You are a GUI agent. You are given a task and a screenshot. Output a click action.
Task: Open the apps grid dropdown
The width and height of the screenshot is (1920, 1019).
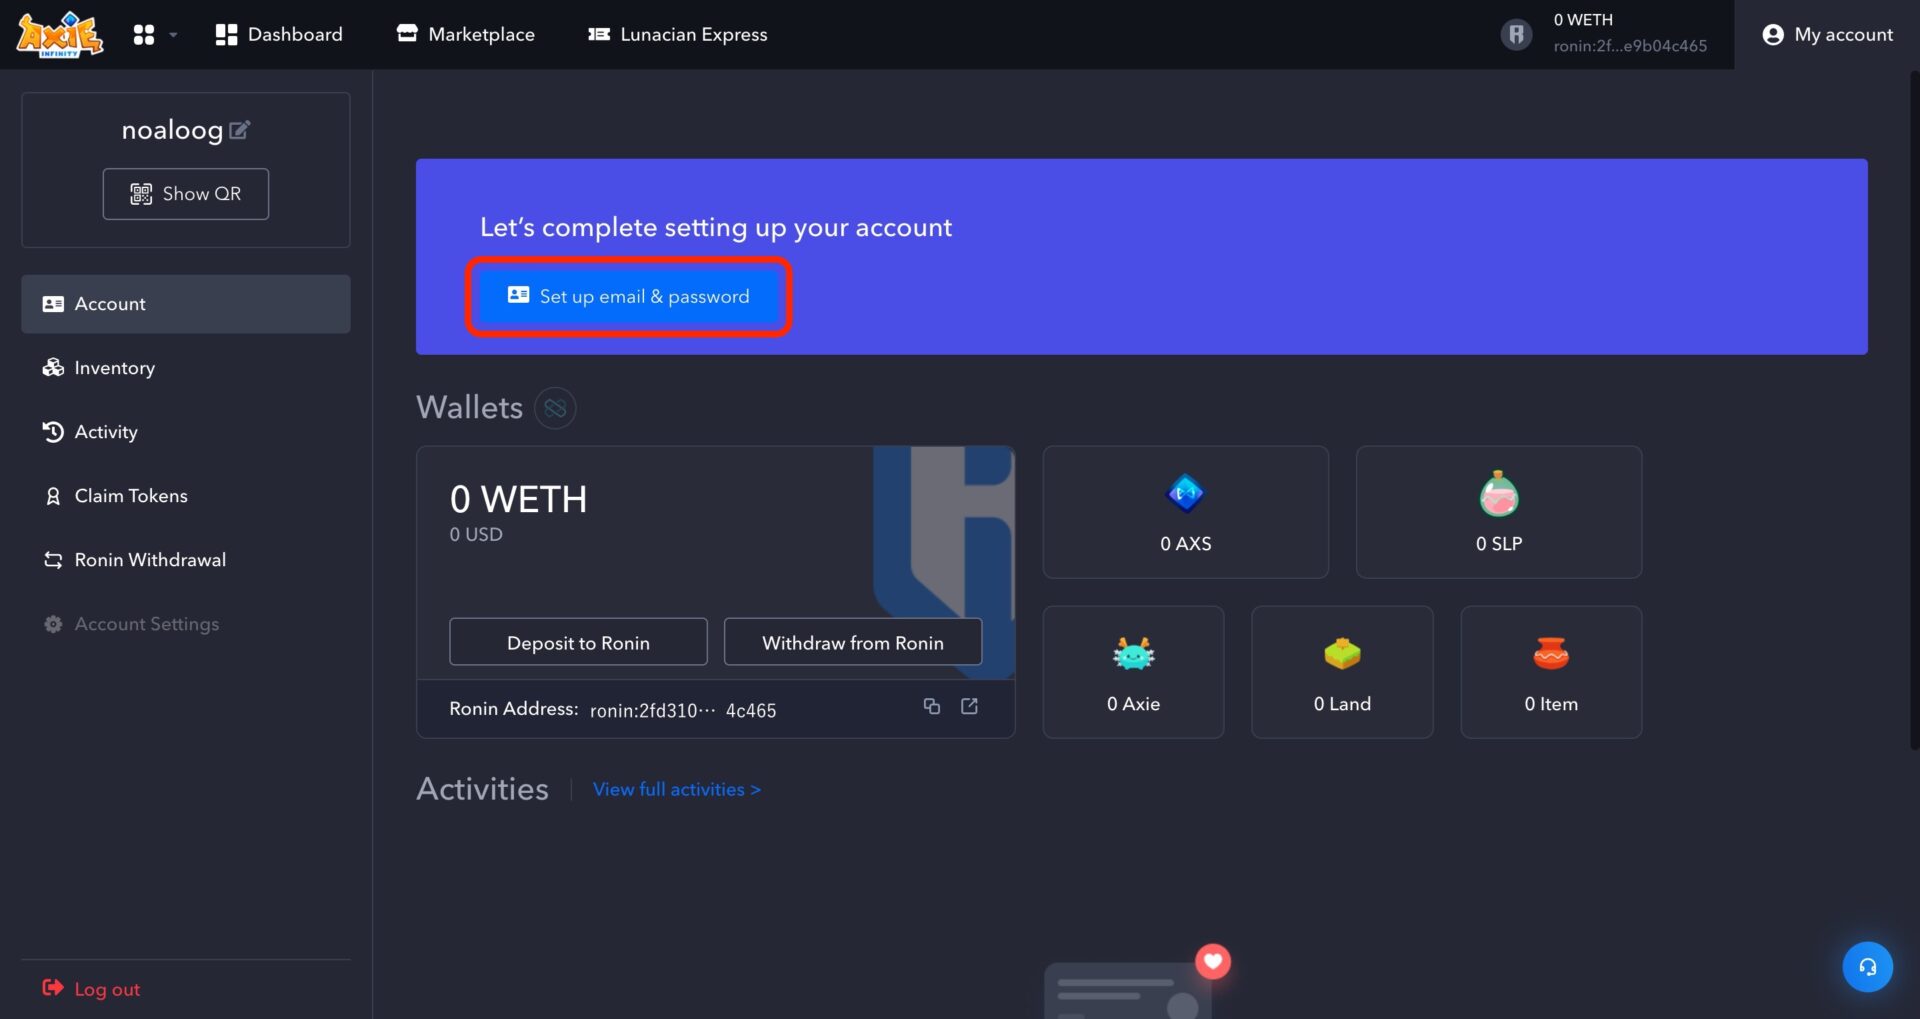click(x=154, y=35)
